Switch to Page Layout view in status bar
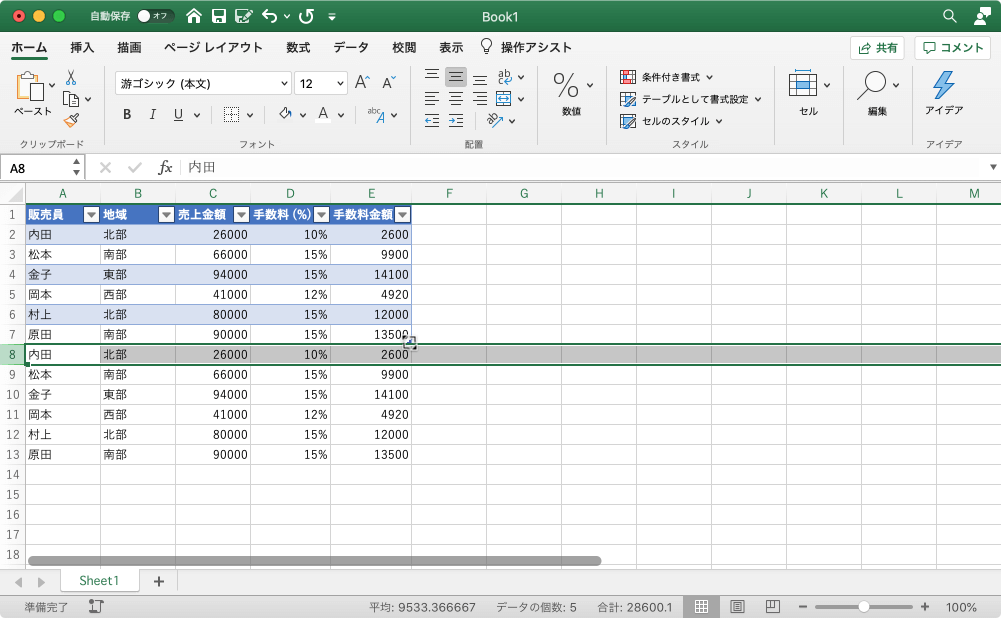Image resolution: width=1001 pixels, height=618 pixels. 737,607
